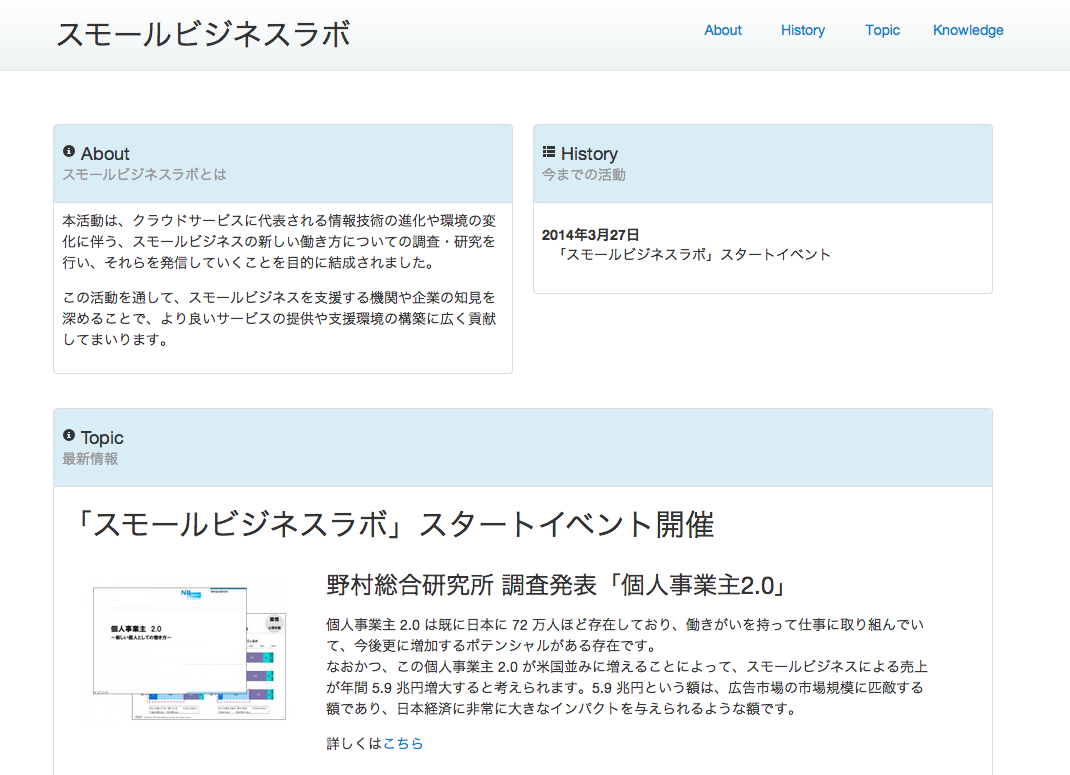Click the スモールビジネスラボとは subtitle
This screenshot has height=775, width=1070.
[144, 175]
